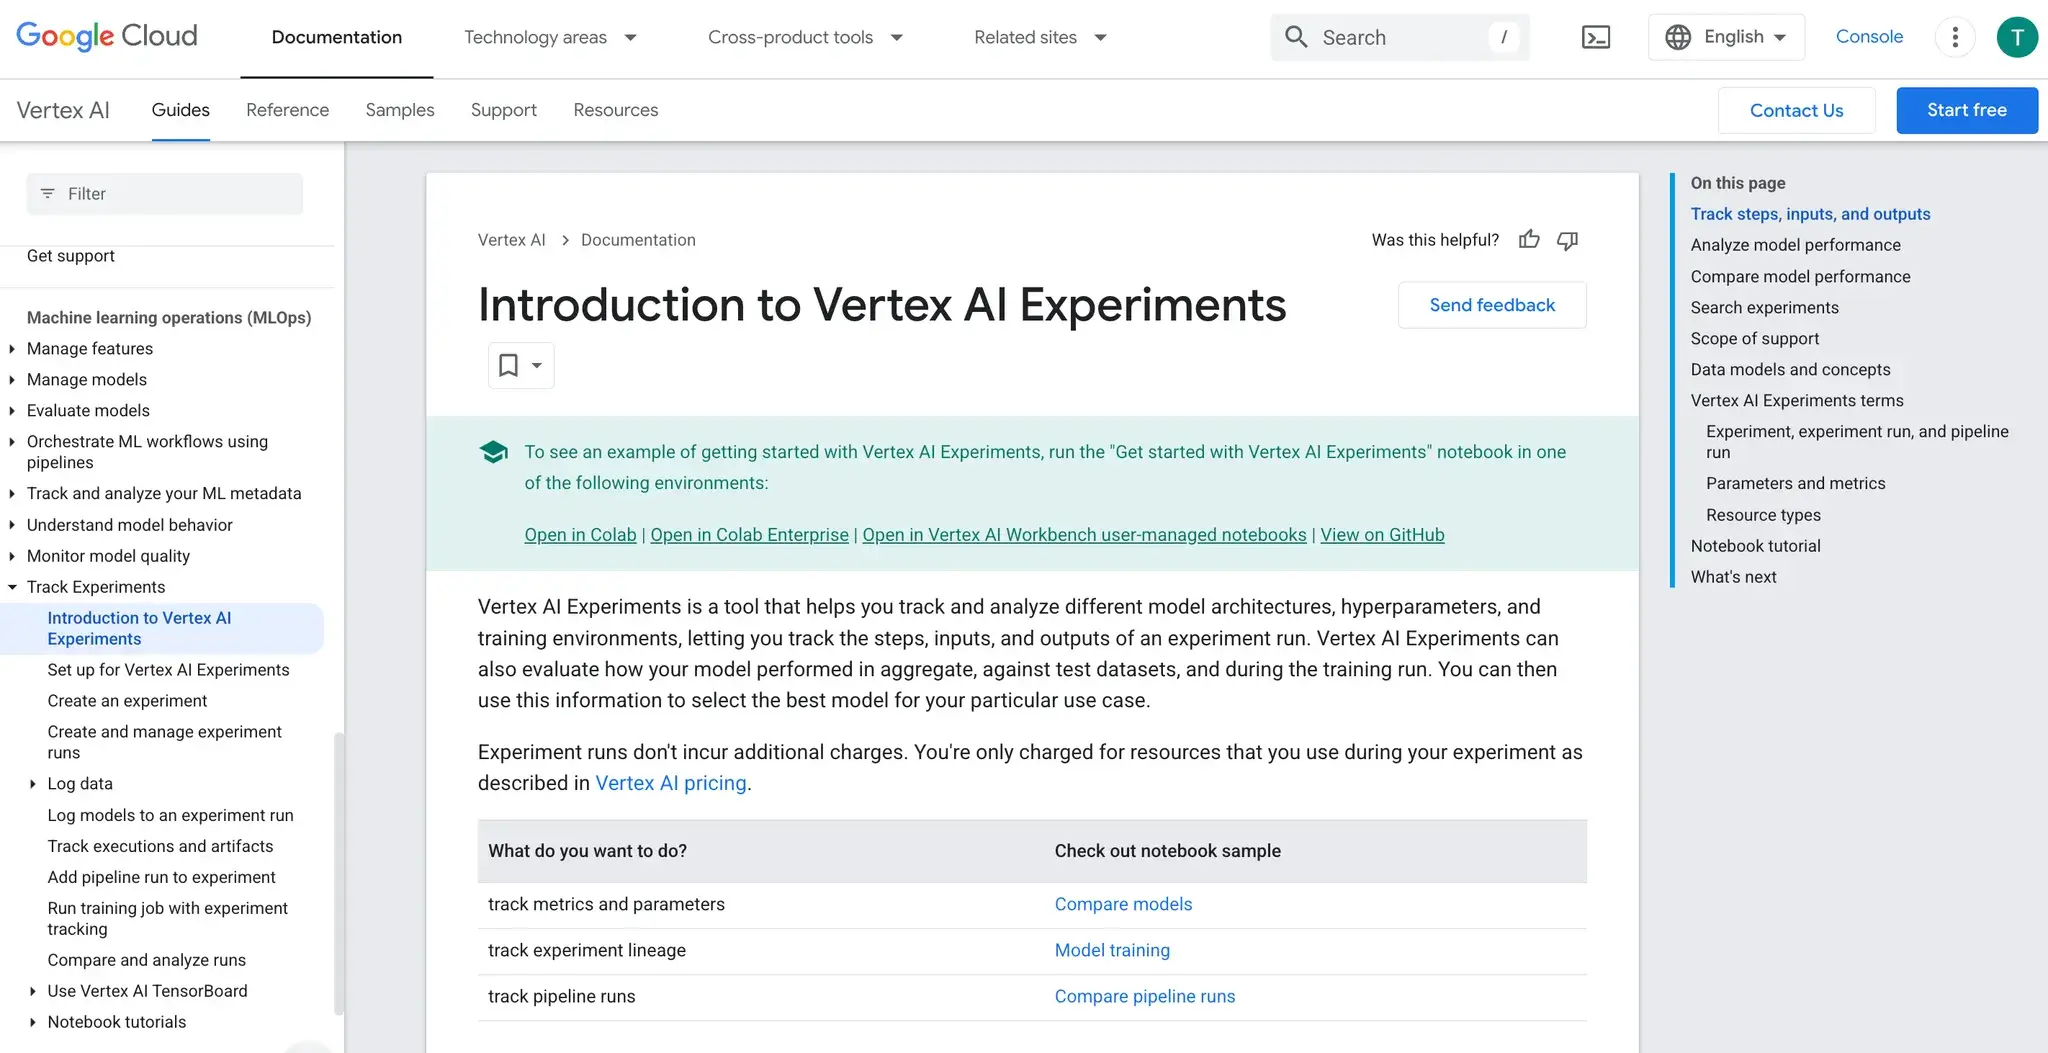Open the Vertex AI pricing link

[670, 783]
